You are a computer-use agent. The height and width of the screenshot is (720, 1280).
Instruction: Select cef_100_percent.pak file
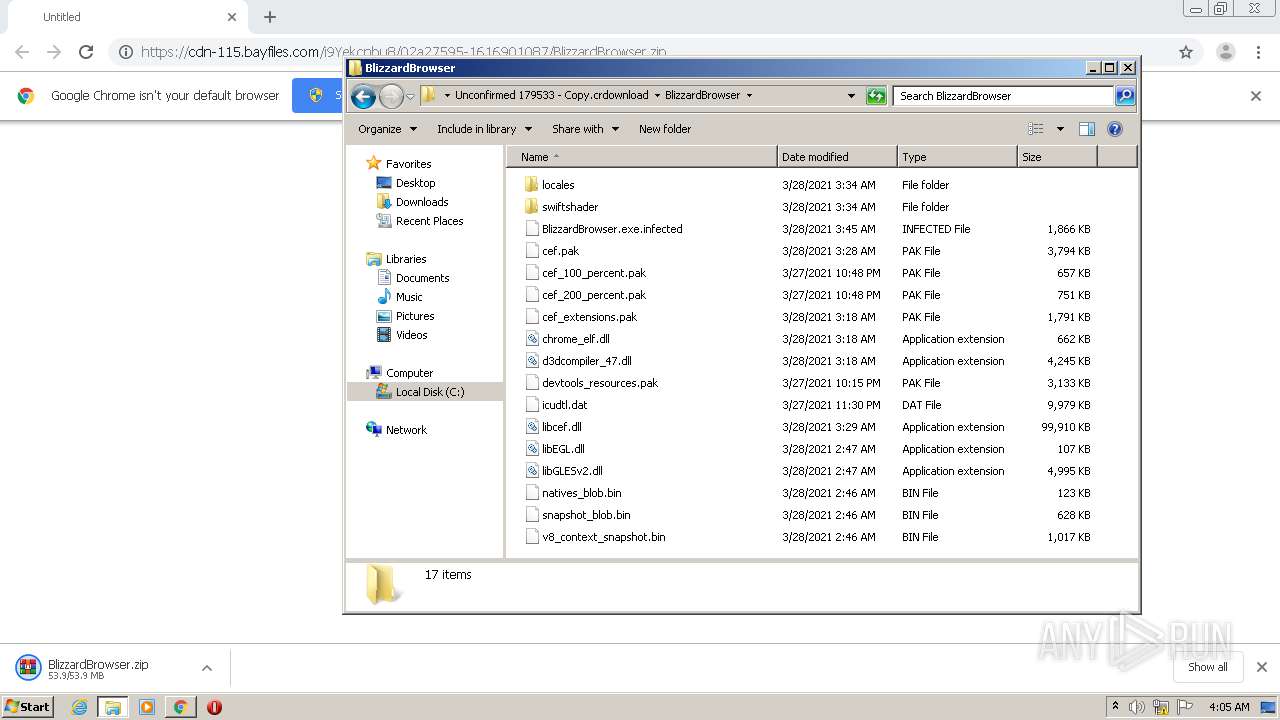pyautogui.click(x=594, y=273)
